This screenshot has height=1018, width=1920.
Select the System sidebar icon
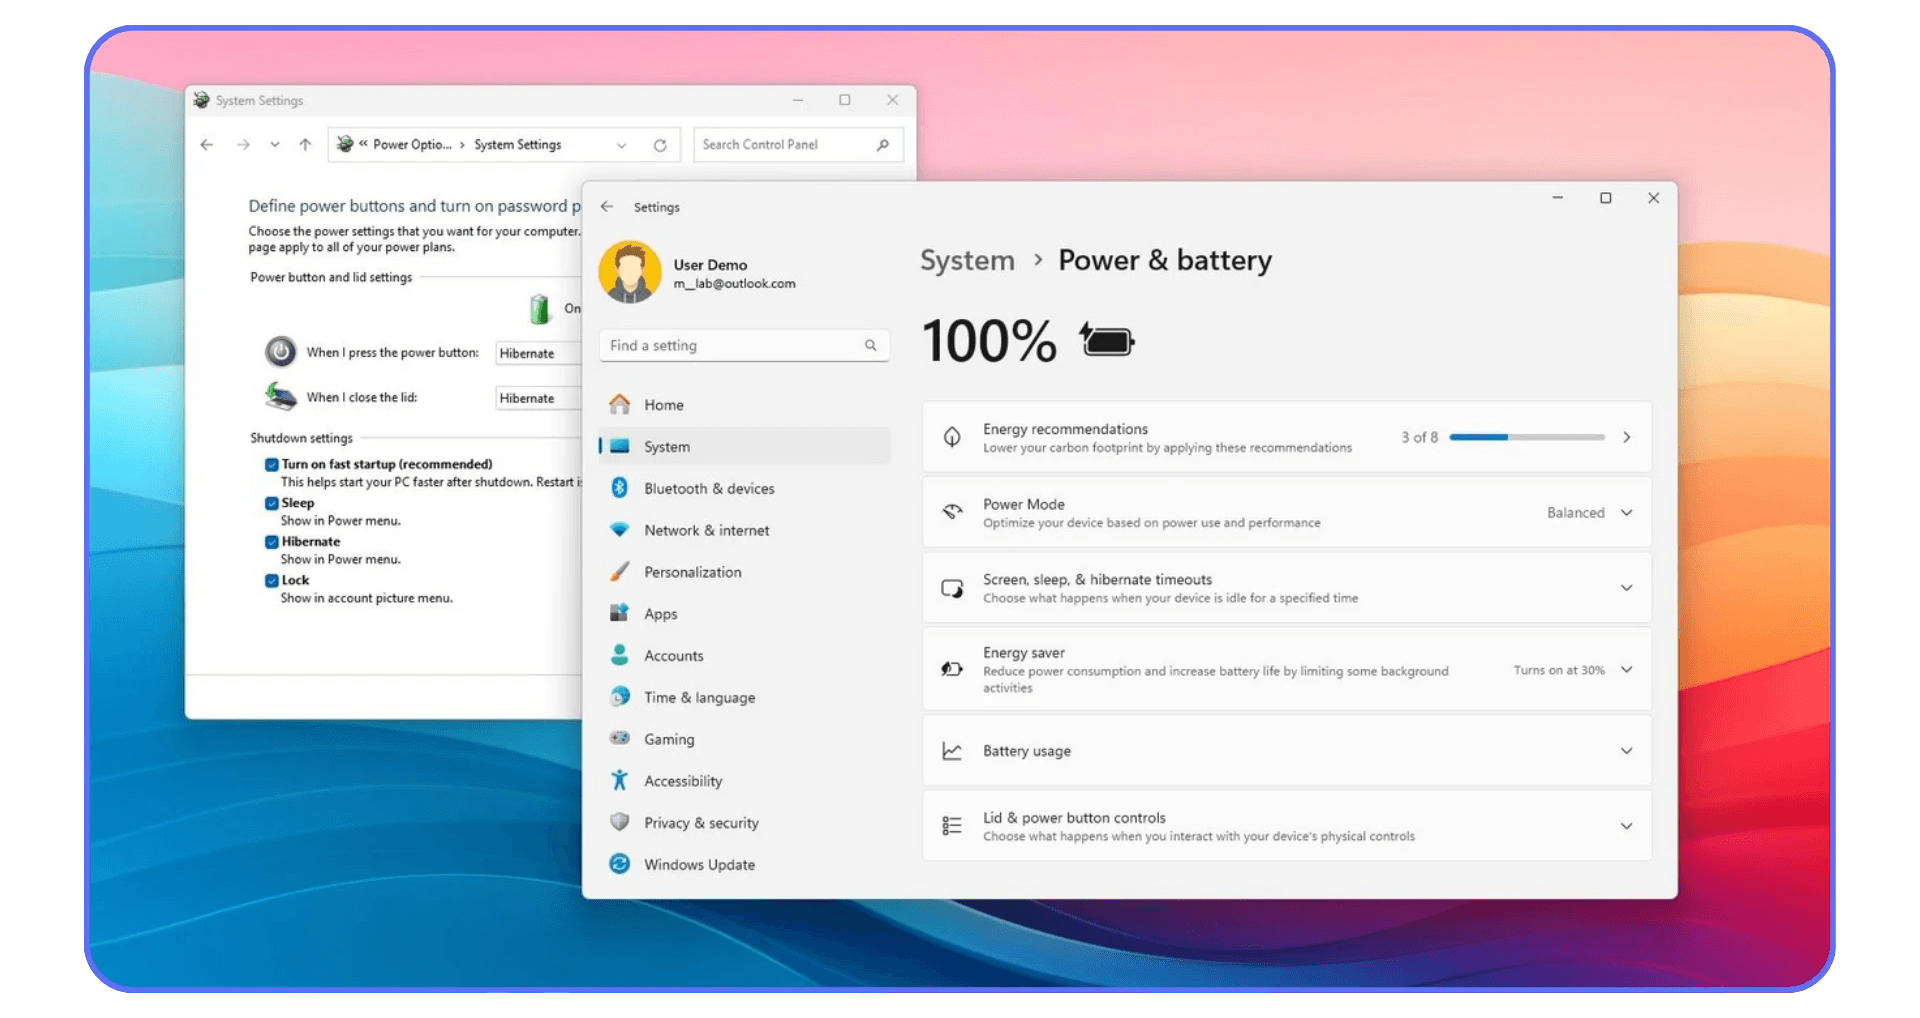(621, 446)
